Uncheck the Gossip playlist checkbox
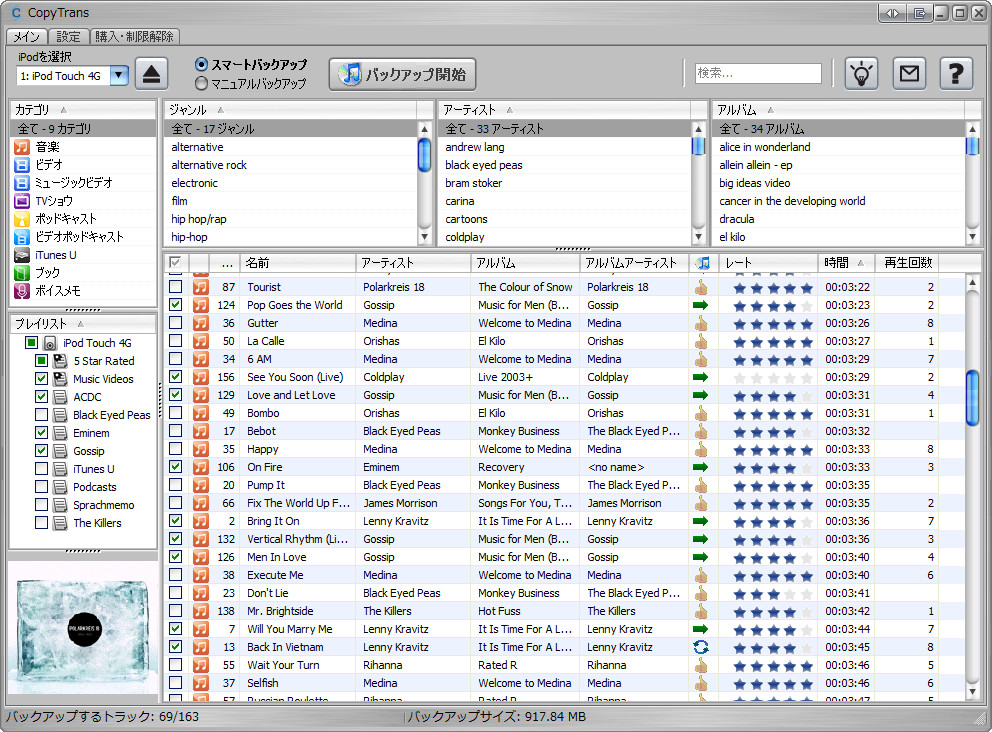 click(41, 451)
